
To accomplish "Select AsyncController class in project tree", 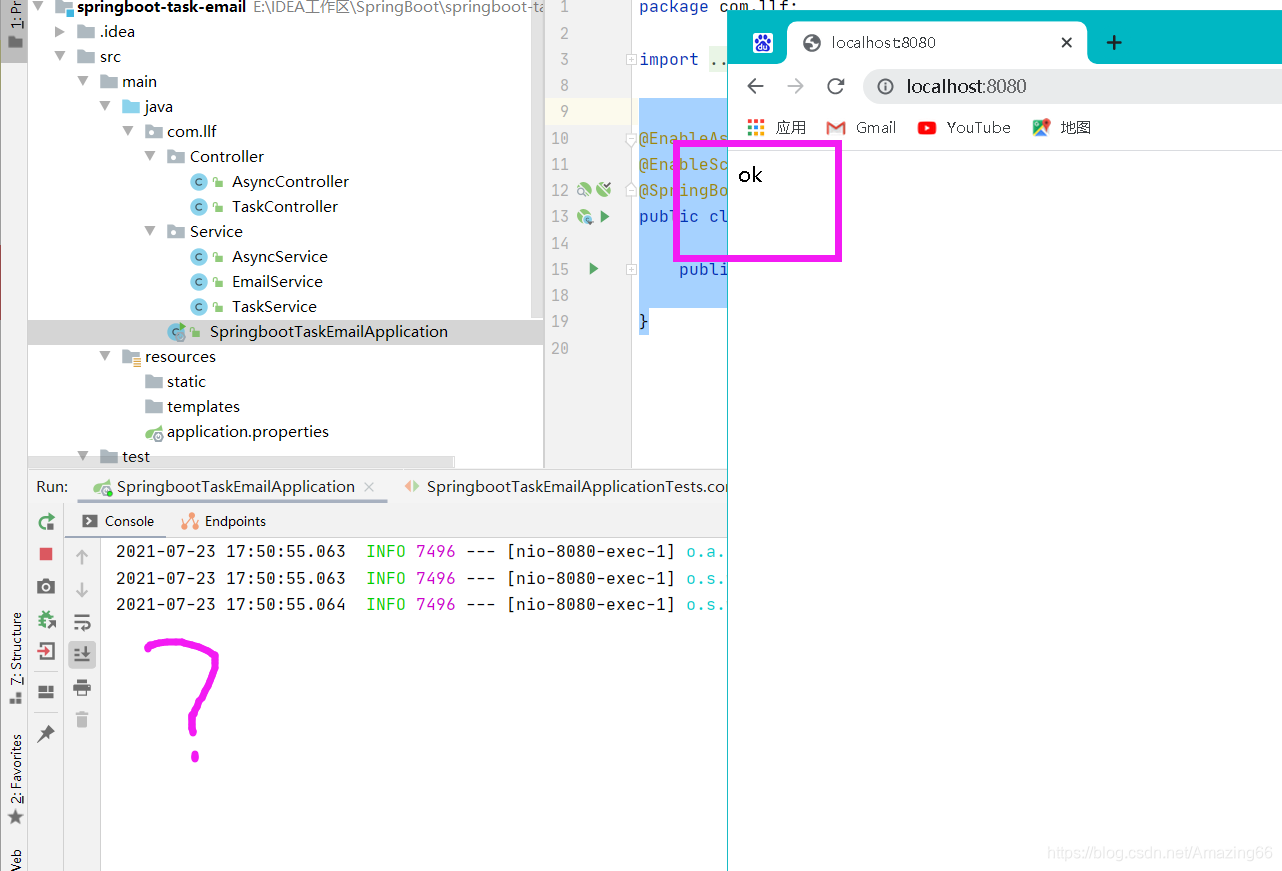I will pyautogui.click(x=290, y=181).
